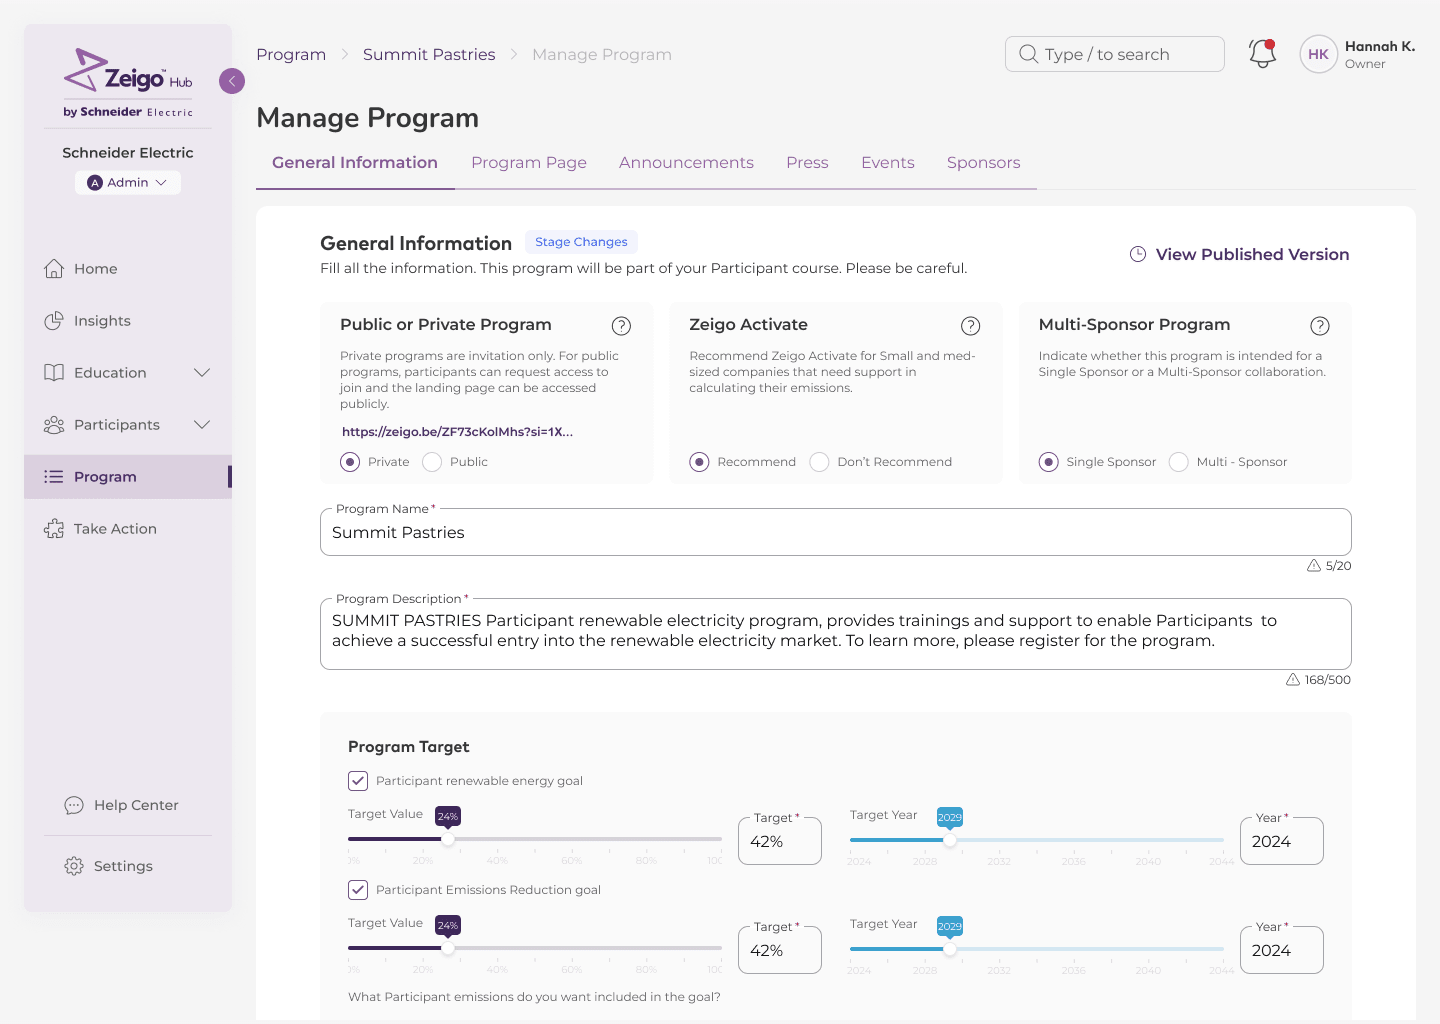
Task: Open help for Public or Private Program
Action: click(621, 326)
